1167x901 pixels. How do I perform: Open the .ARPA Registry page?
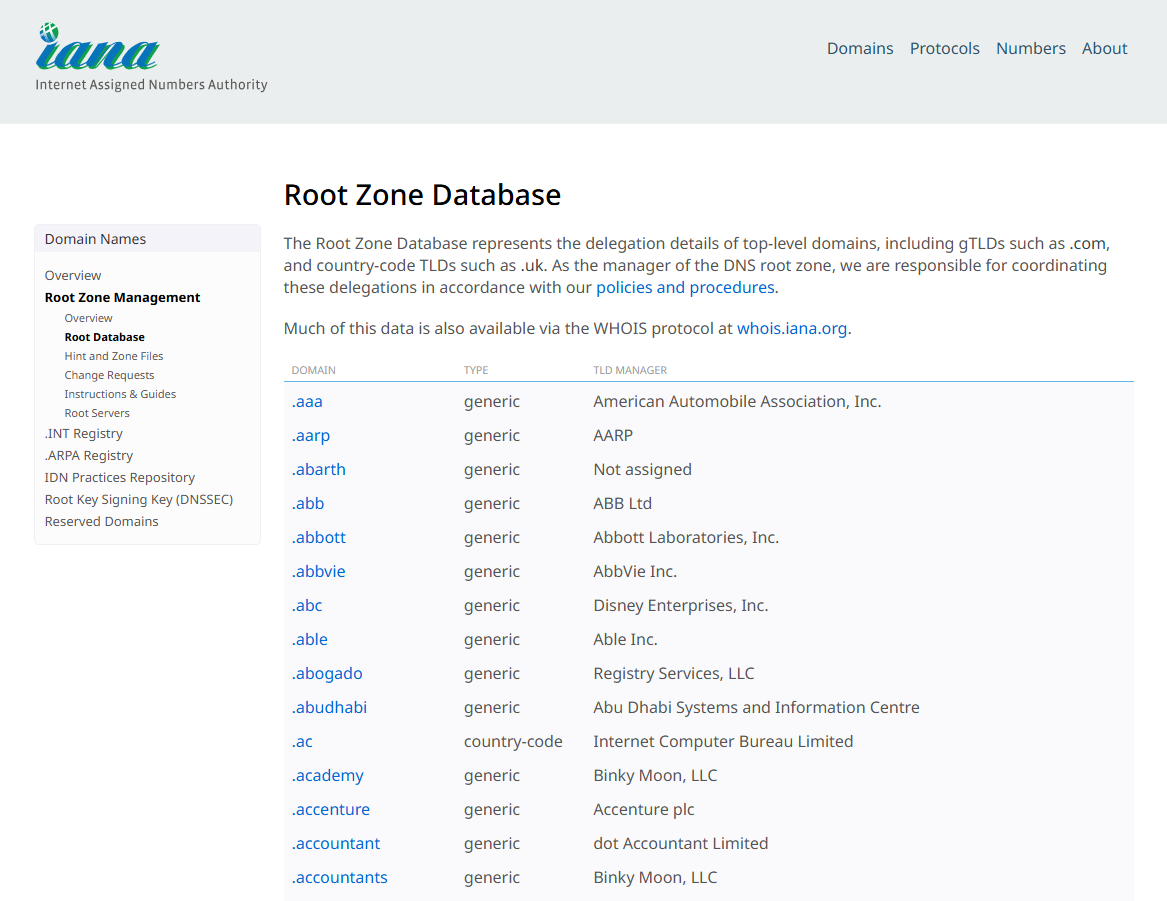click(89, 455)
